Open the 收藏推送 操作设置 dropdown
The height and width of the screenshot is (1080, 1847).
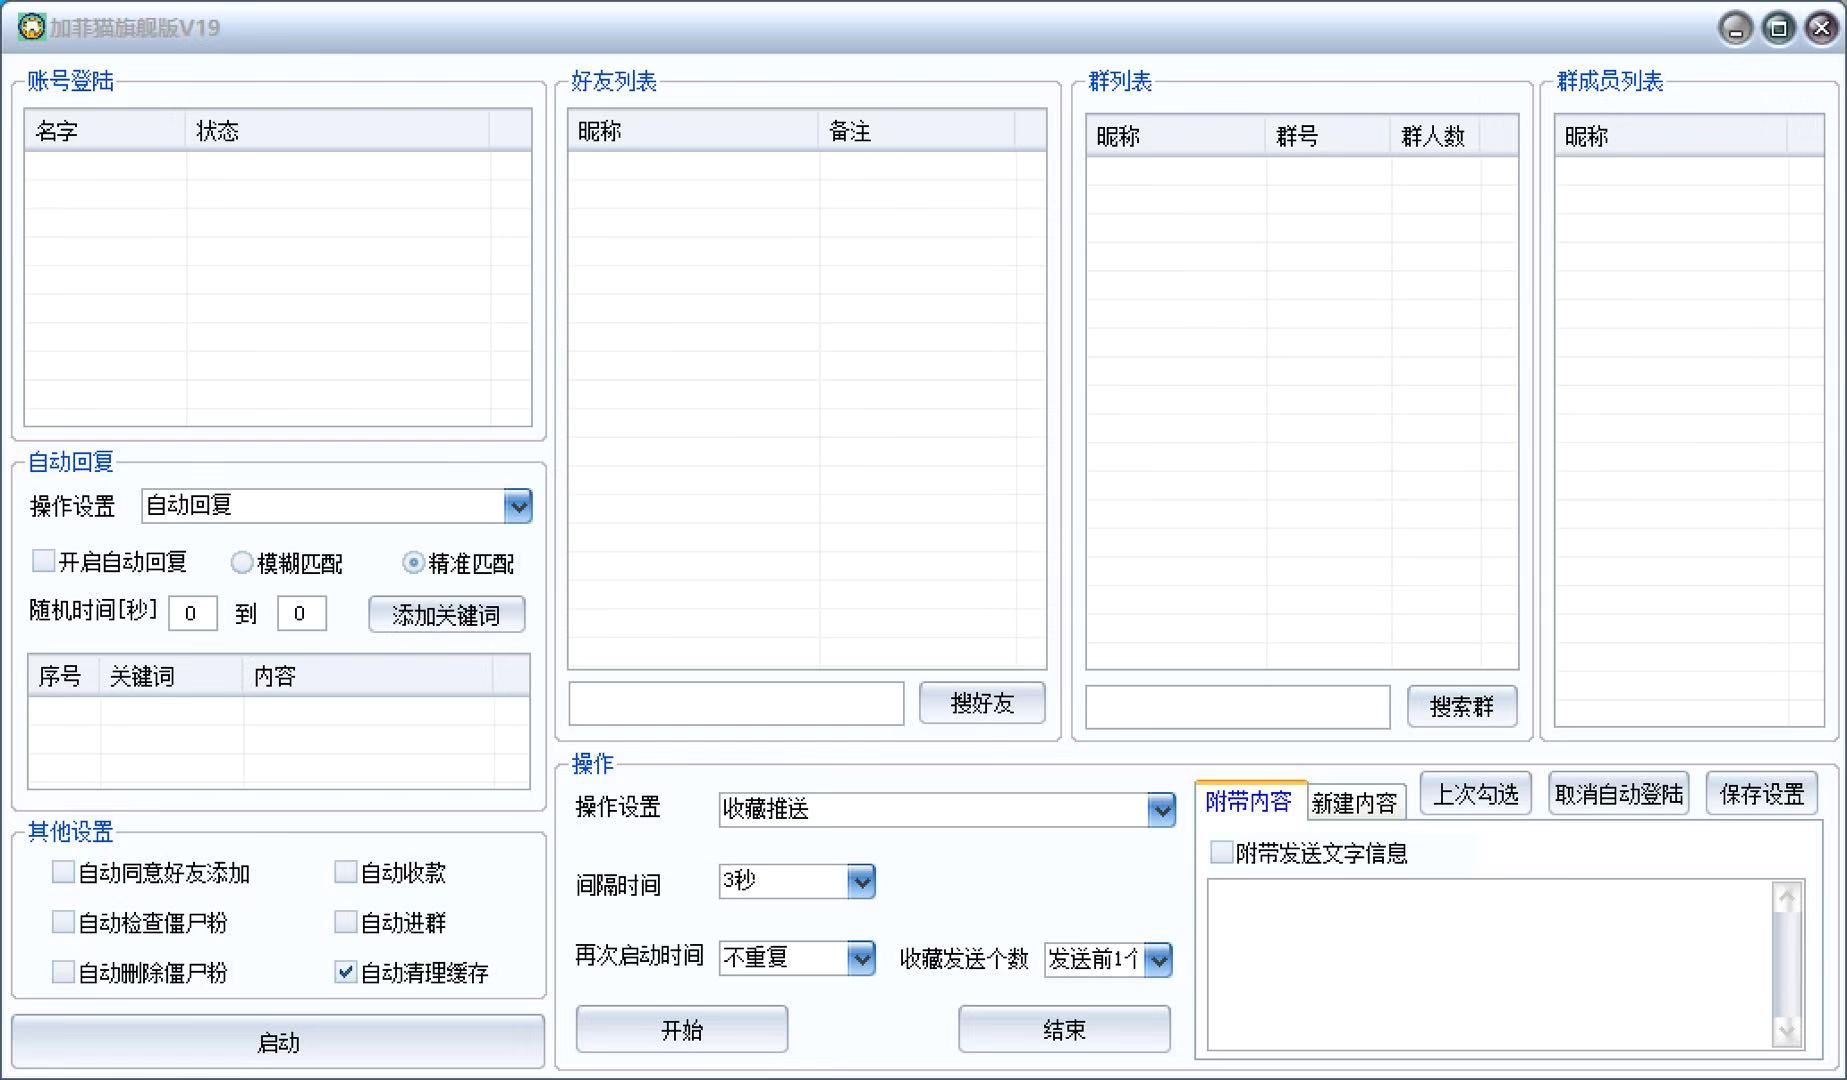[1161, 809]
